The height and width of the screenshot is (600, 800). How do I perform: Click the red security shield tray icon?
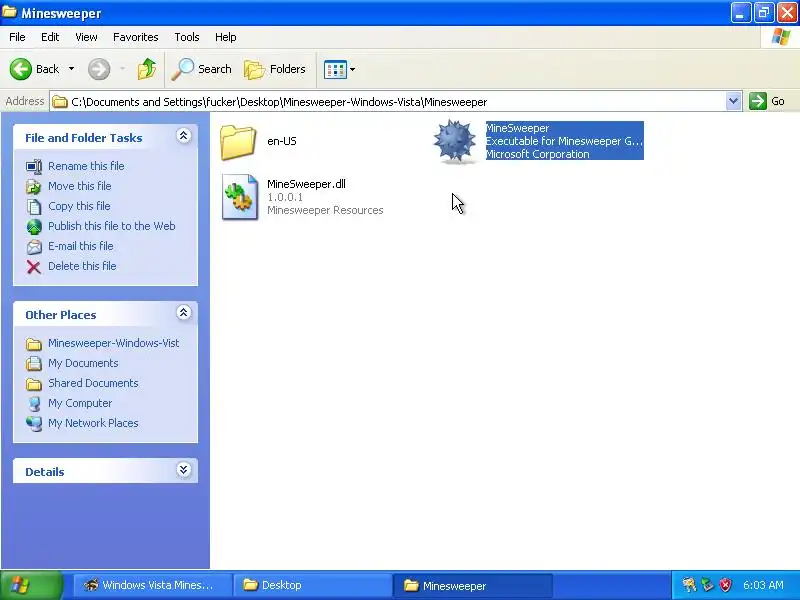tap(725, 585)
